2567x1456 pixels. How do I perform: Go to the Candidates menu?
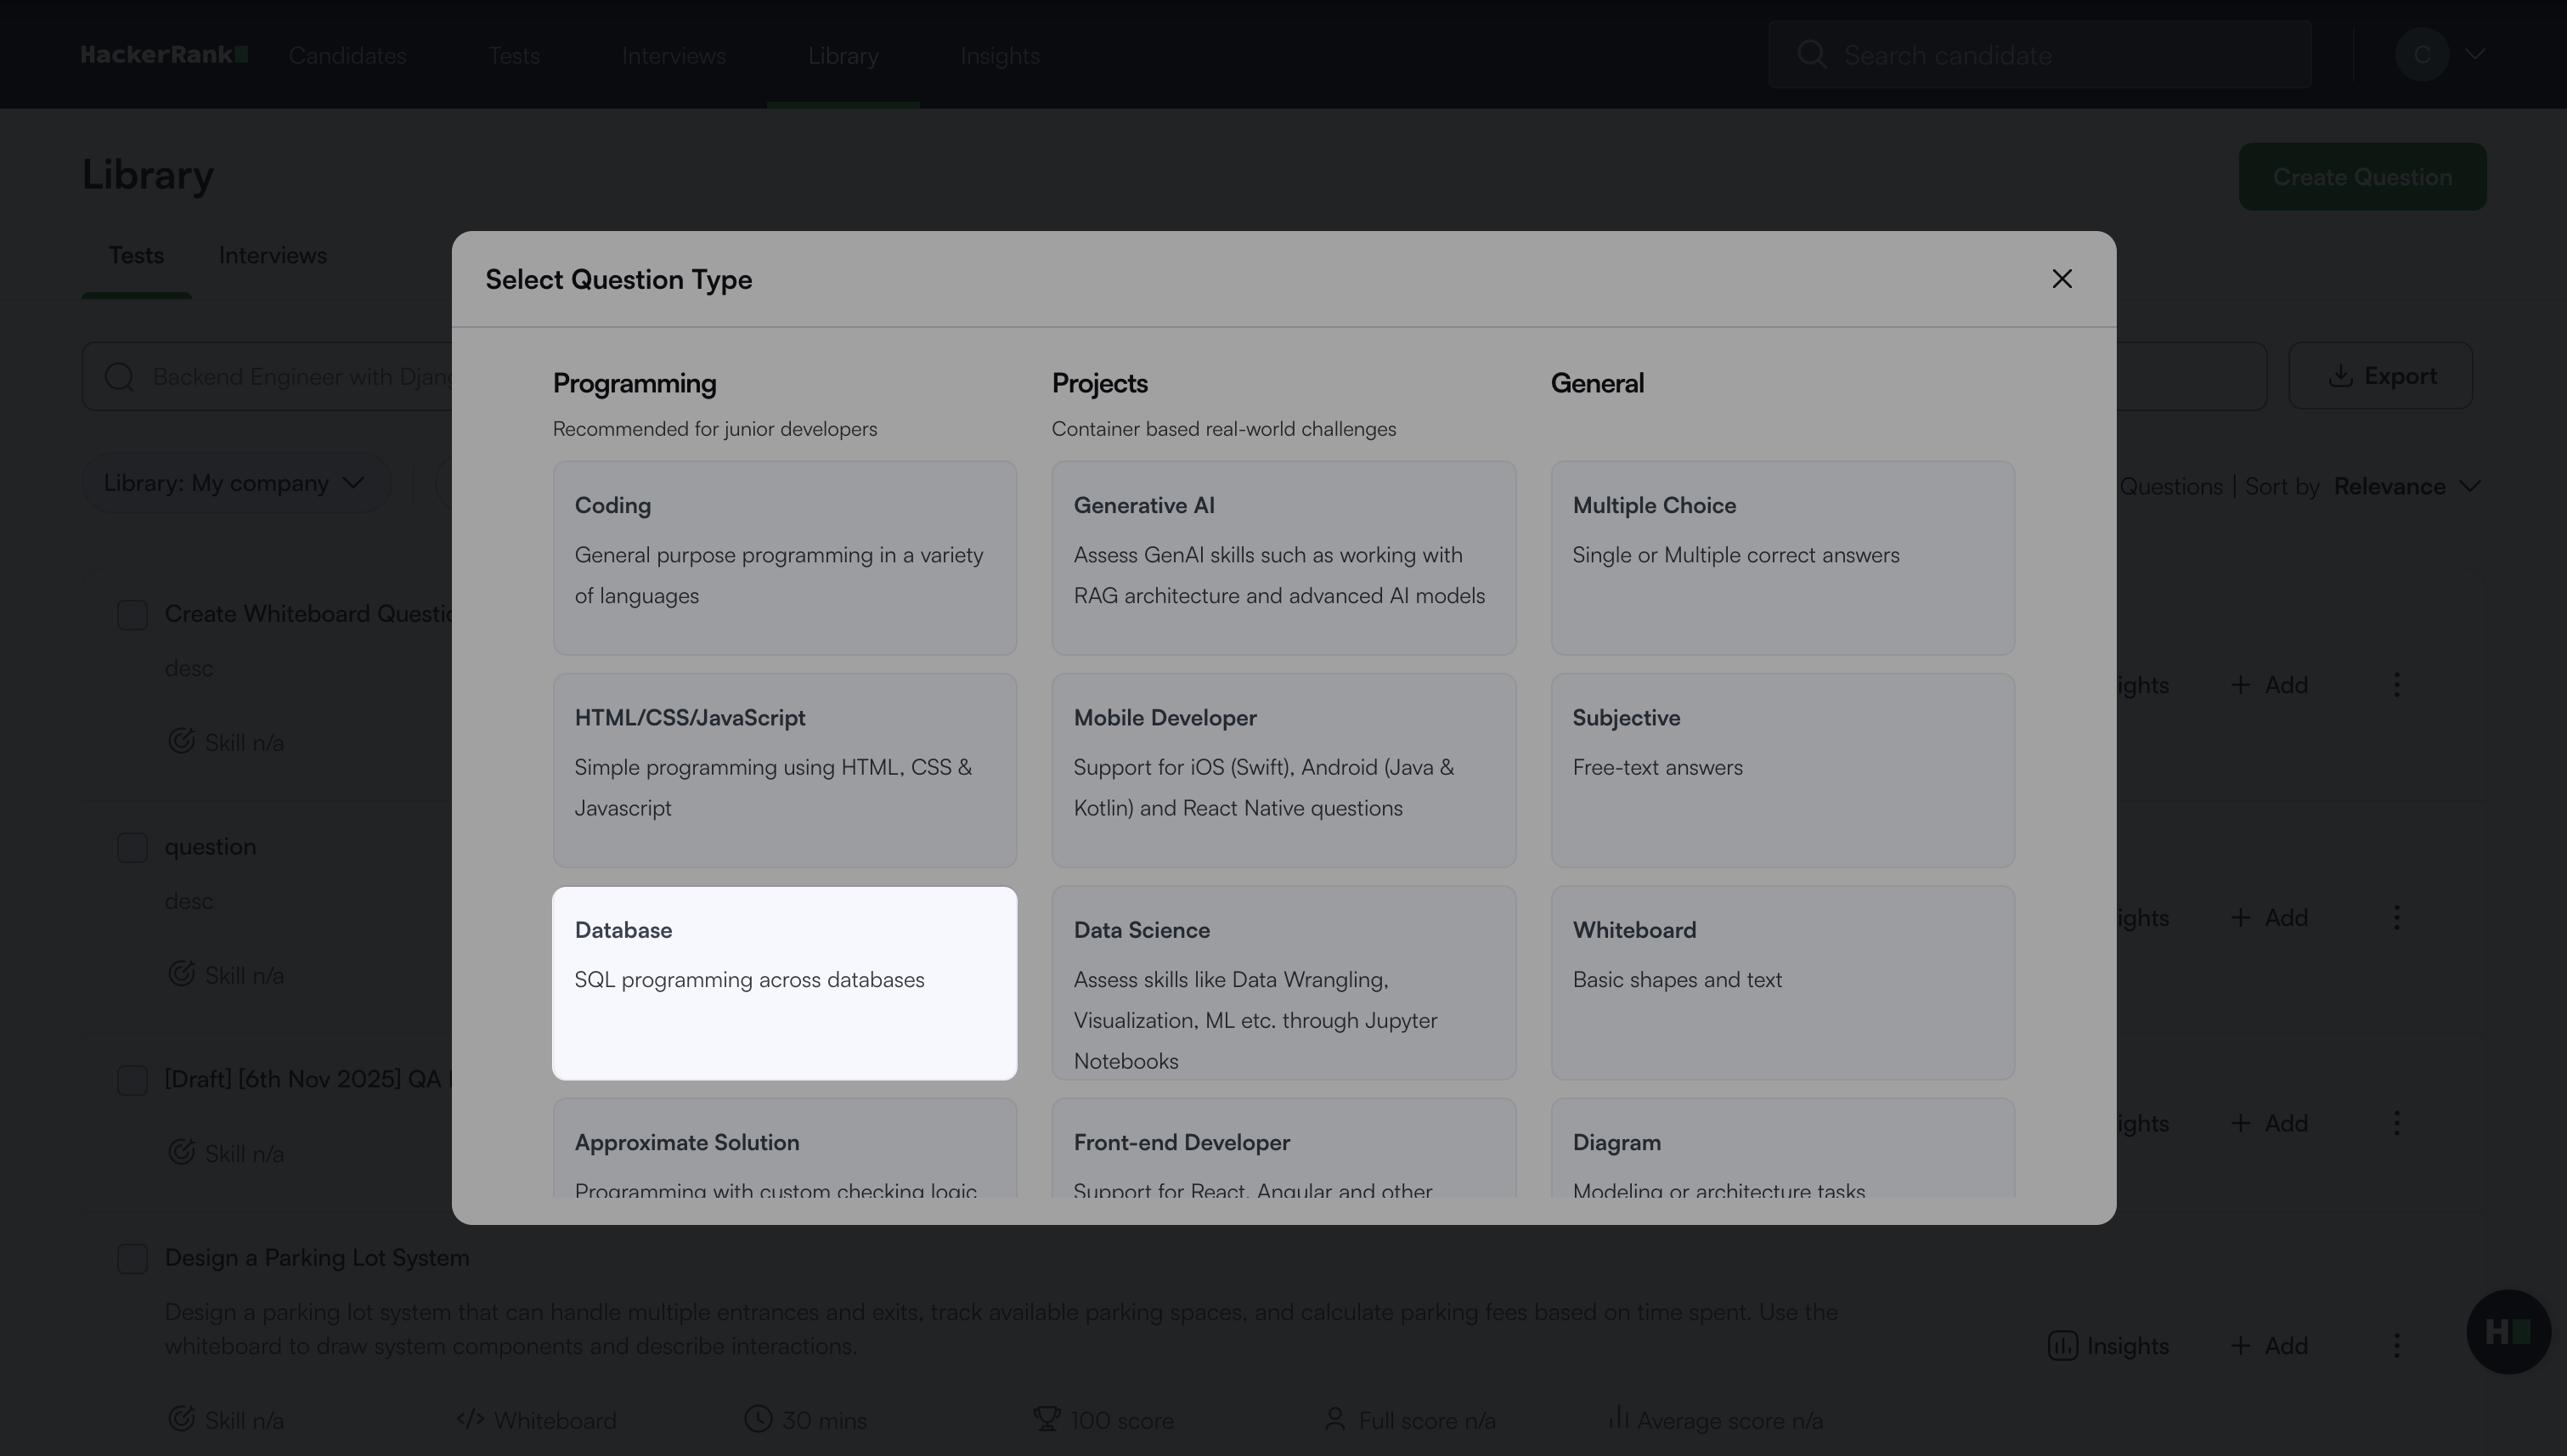(347, 55)
